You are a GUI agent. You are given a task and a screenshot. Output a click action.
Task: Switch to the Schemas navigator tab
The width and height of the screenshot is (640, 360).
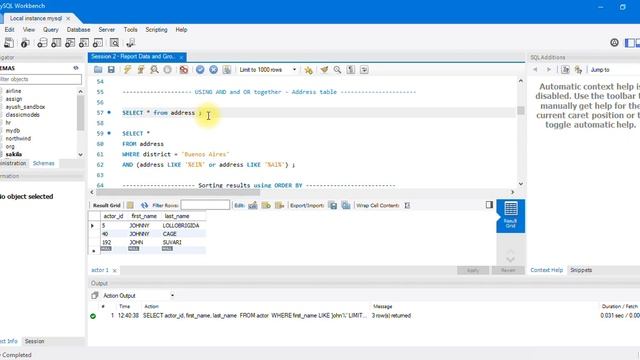pyautogui.click(x=44, y=163)
